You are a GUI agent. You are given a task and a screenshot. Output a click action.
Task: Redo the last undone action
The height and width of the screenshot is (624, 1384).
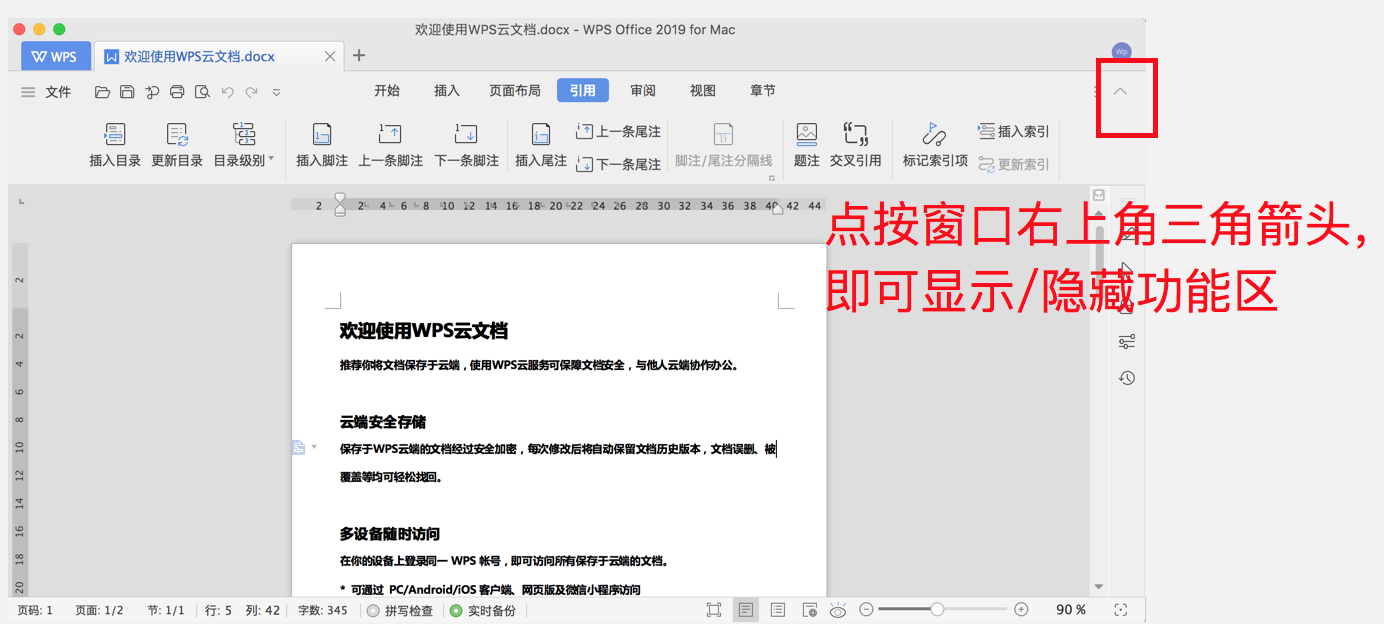click(x=251, y=92)
